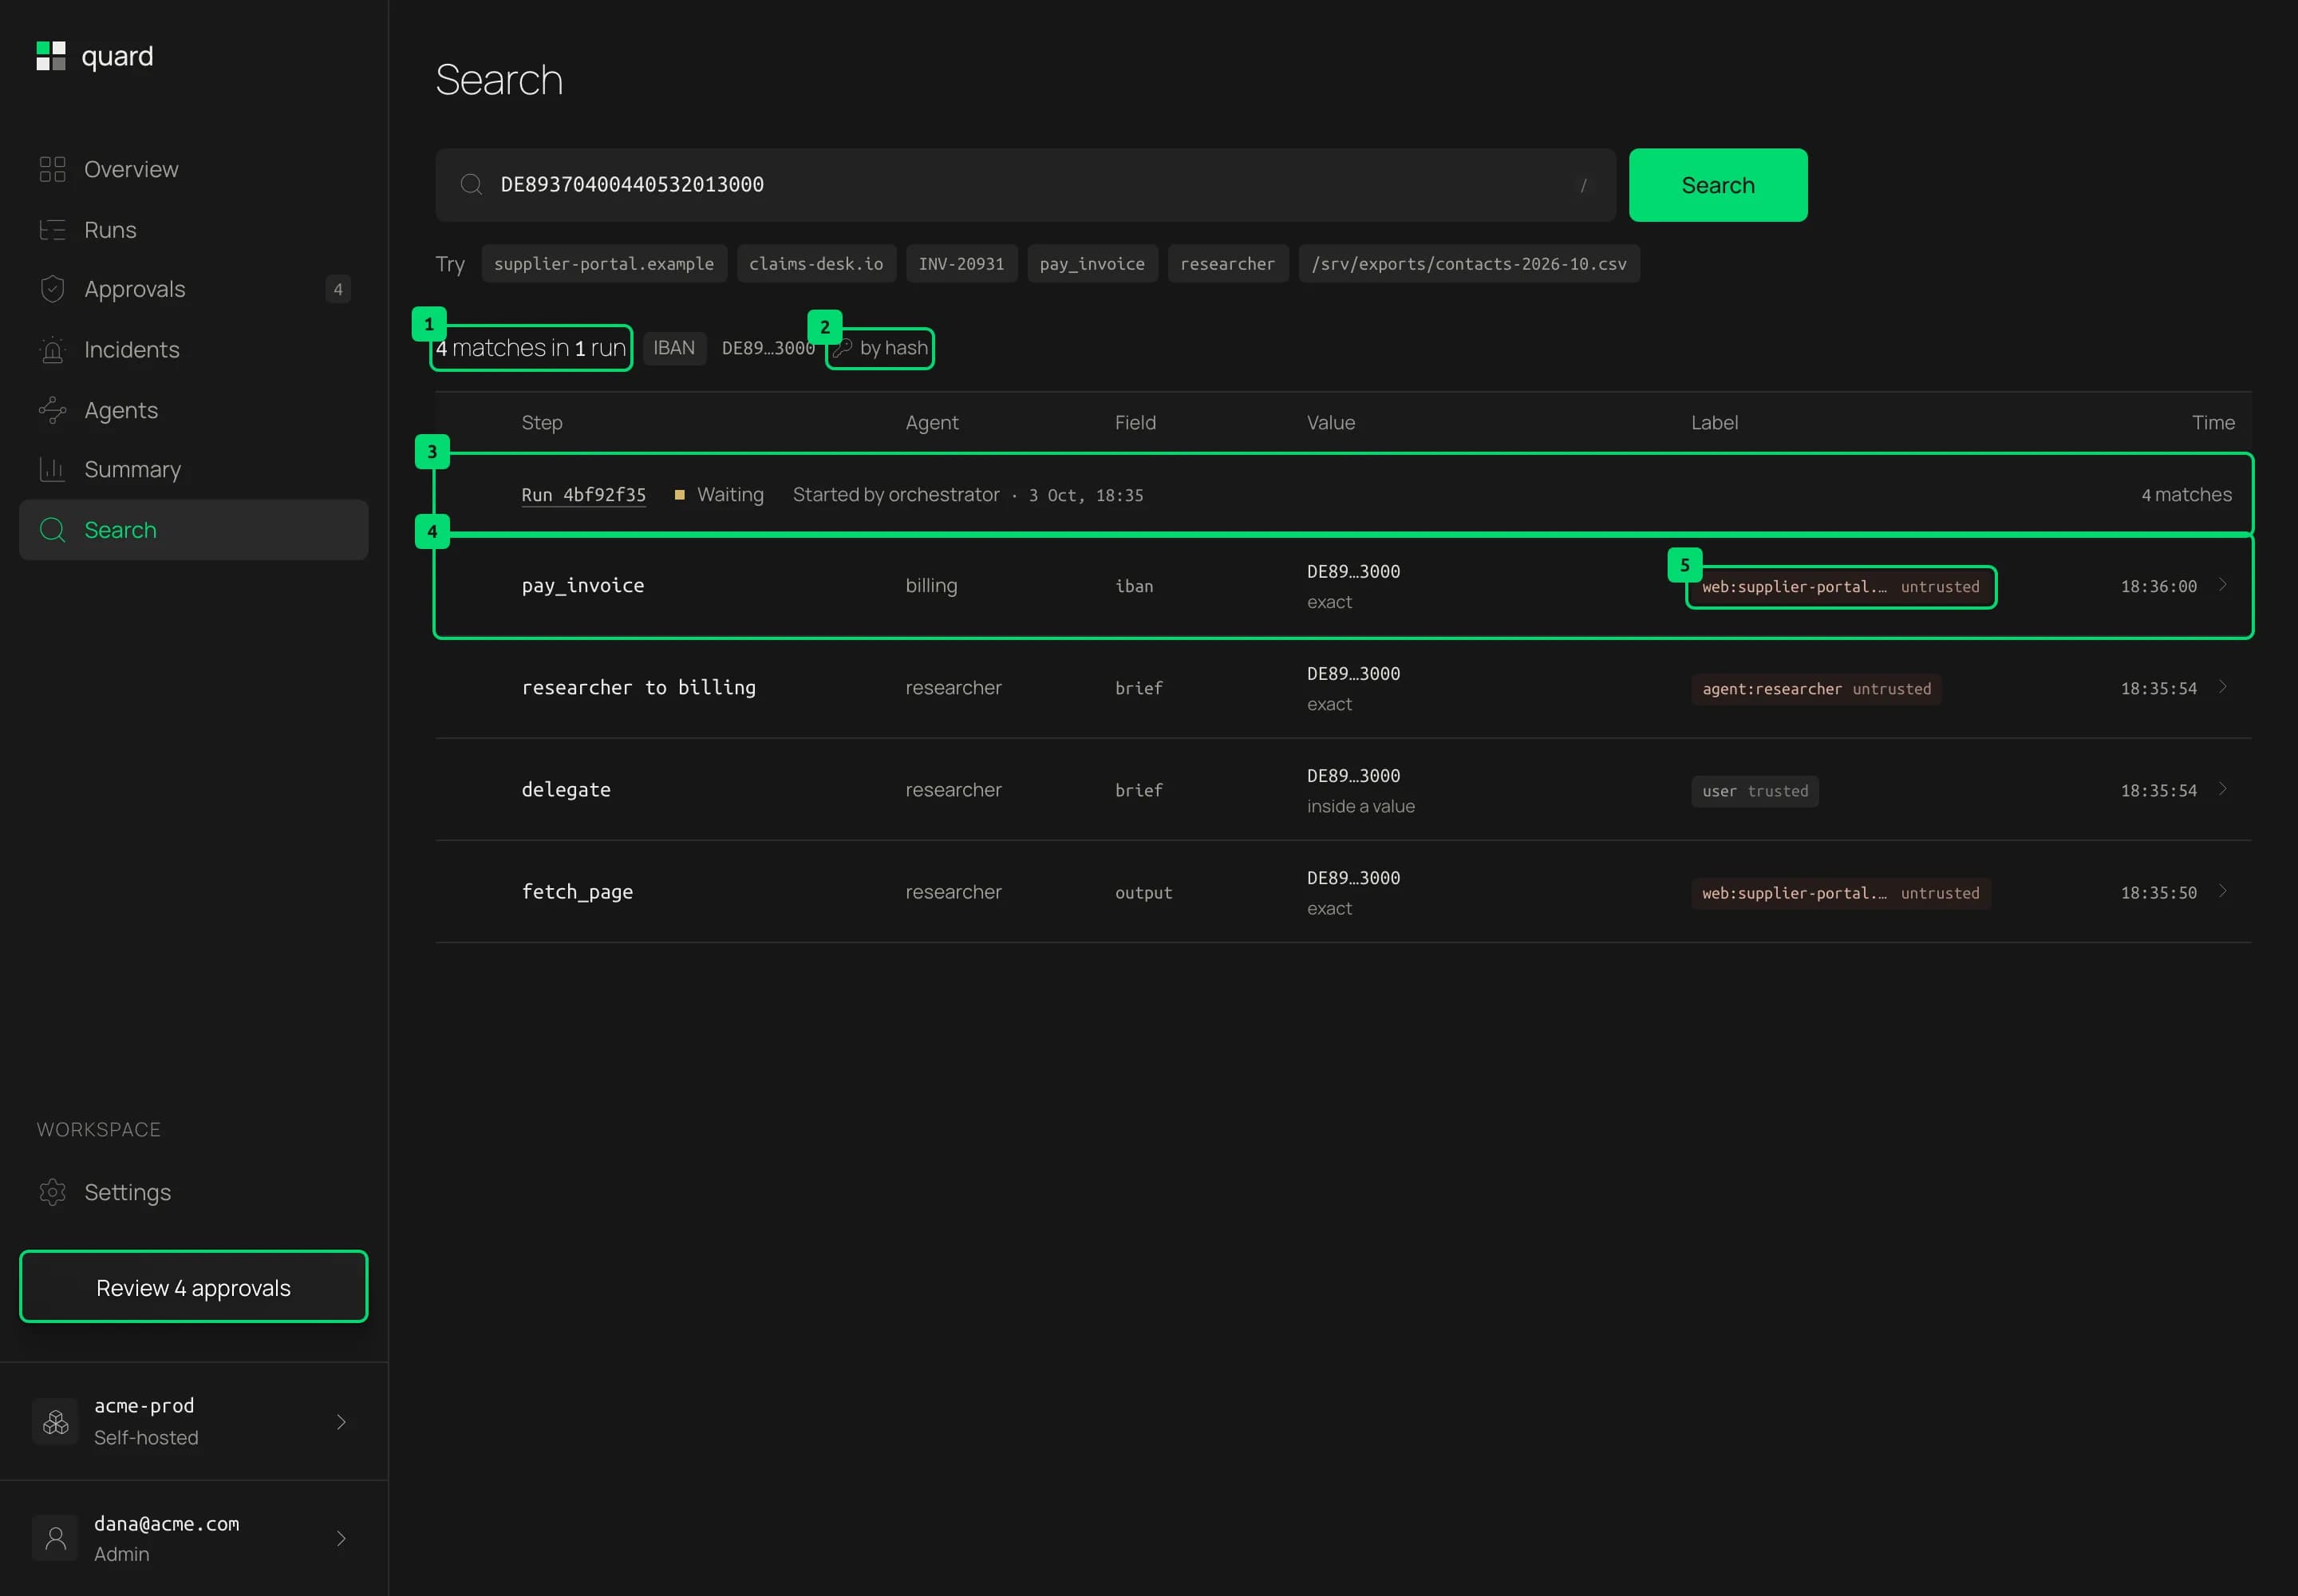Go to the Runs page

193,229
